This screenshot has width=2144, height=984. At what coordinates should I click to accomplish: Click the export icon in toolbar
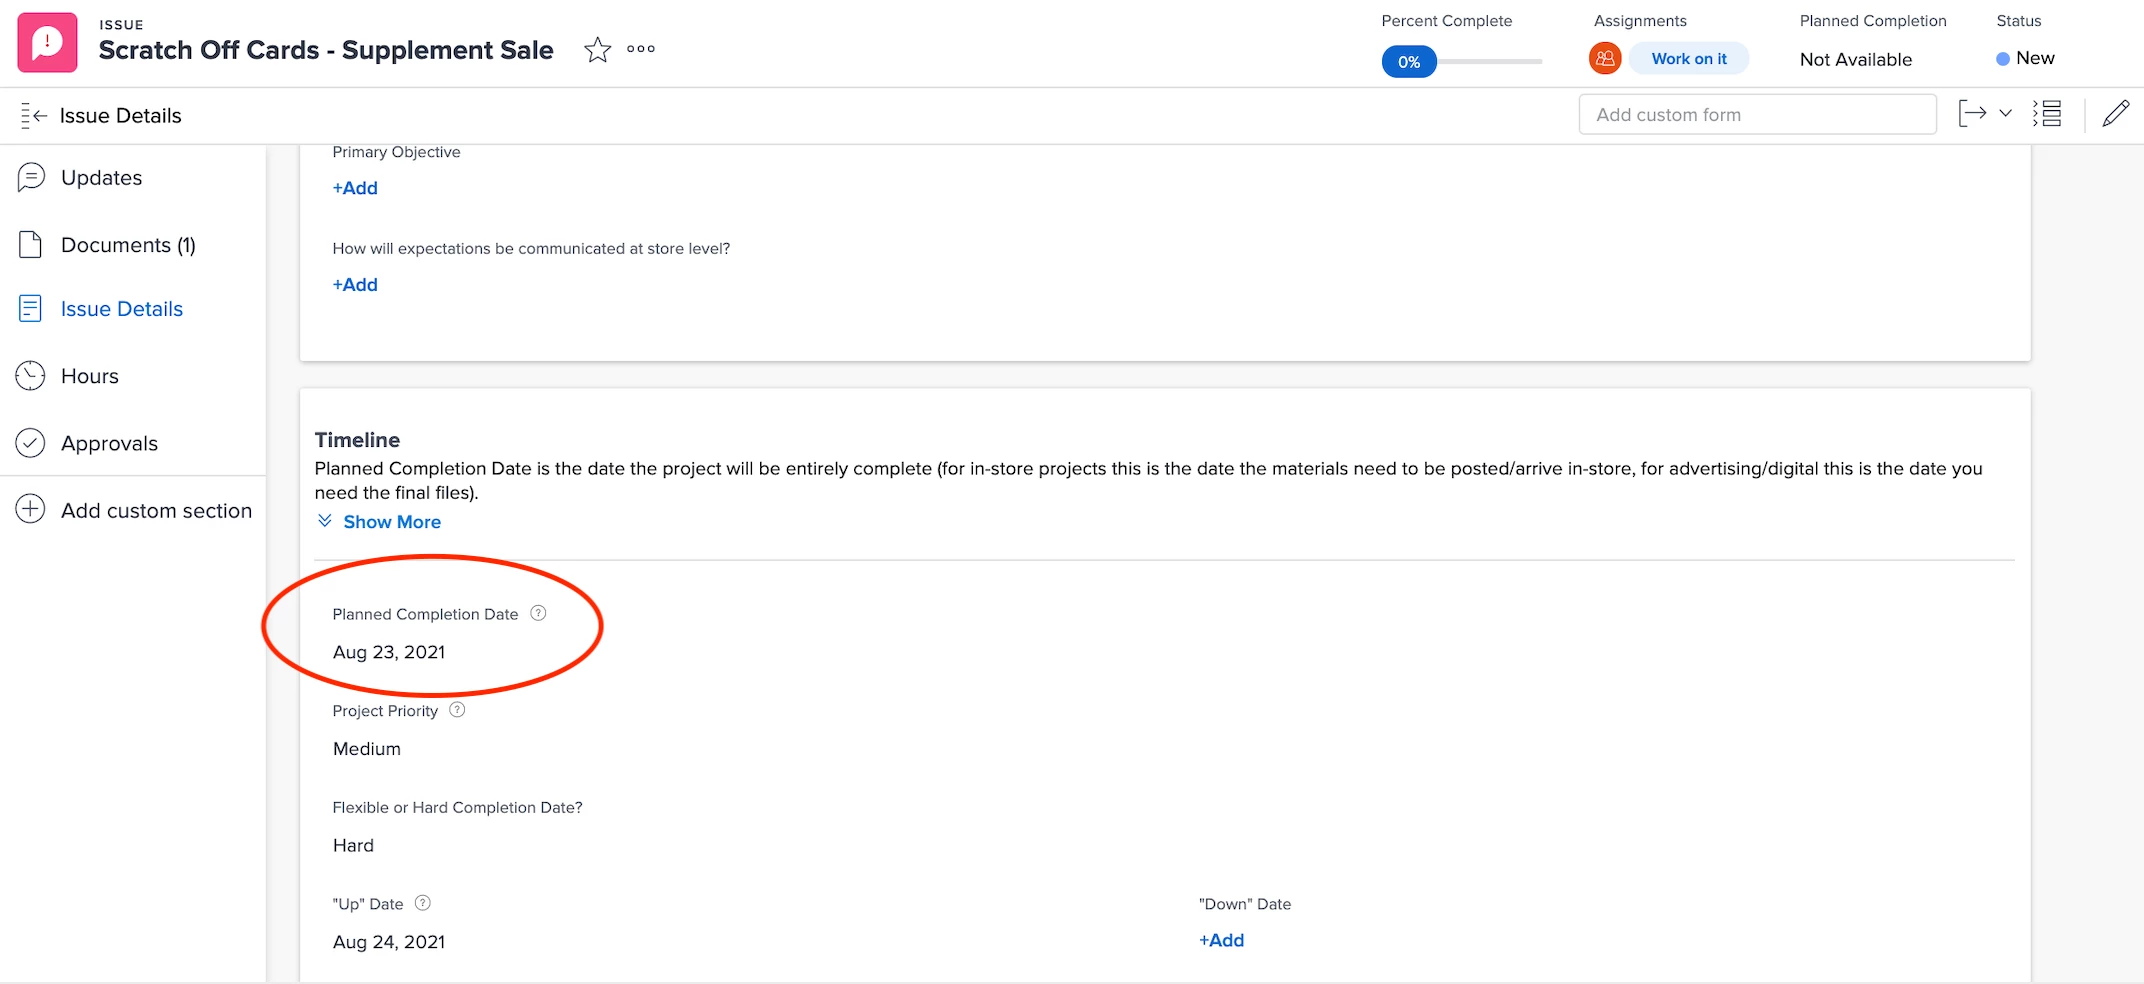point(1972,114)
